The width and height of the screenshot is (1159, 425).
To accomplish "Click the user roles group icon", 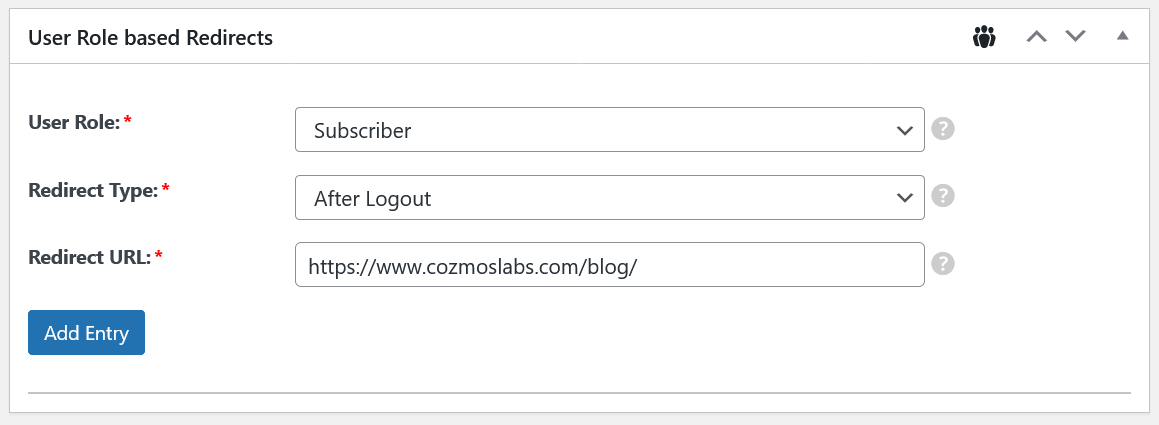I will coord(984,38).
